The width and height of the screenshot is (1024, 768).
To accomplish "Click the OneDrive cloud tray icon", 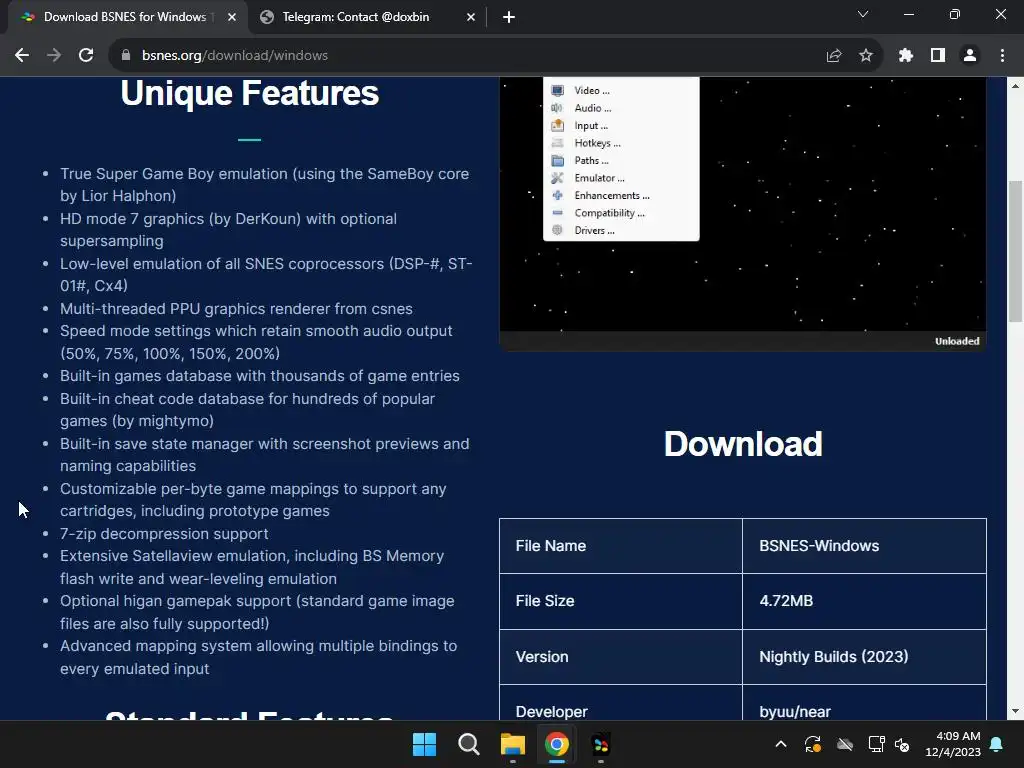I will [x=845, y=744].
